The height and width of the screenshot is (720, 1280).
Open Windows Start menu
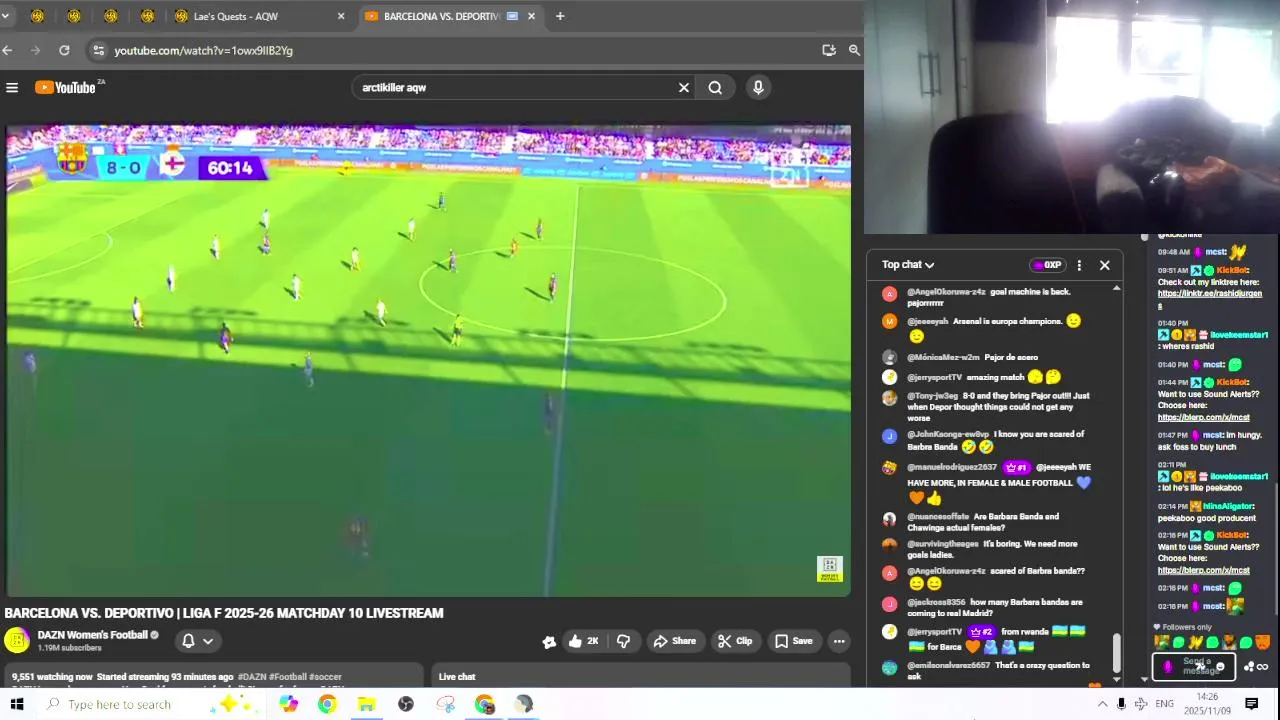tap(17, 704)
